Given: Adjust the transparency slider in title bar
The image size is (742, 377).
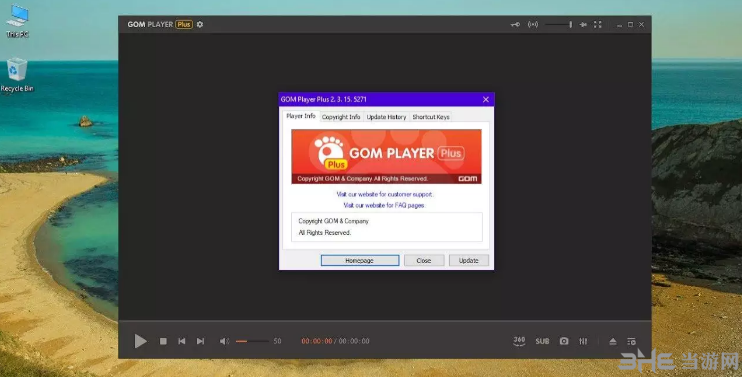Looking at the screenshot, I should pos(558,25).
